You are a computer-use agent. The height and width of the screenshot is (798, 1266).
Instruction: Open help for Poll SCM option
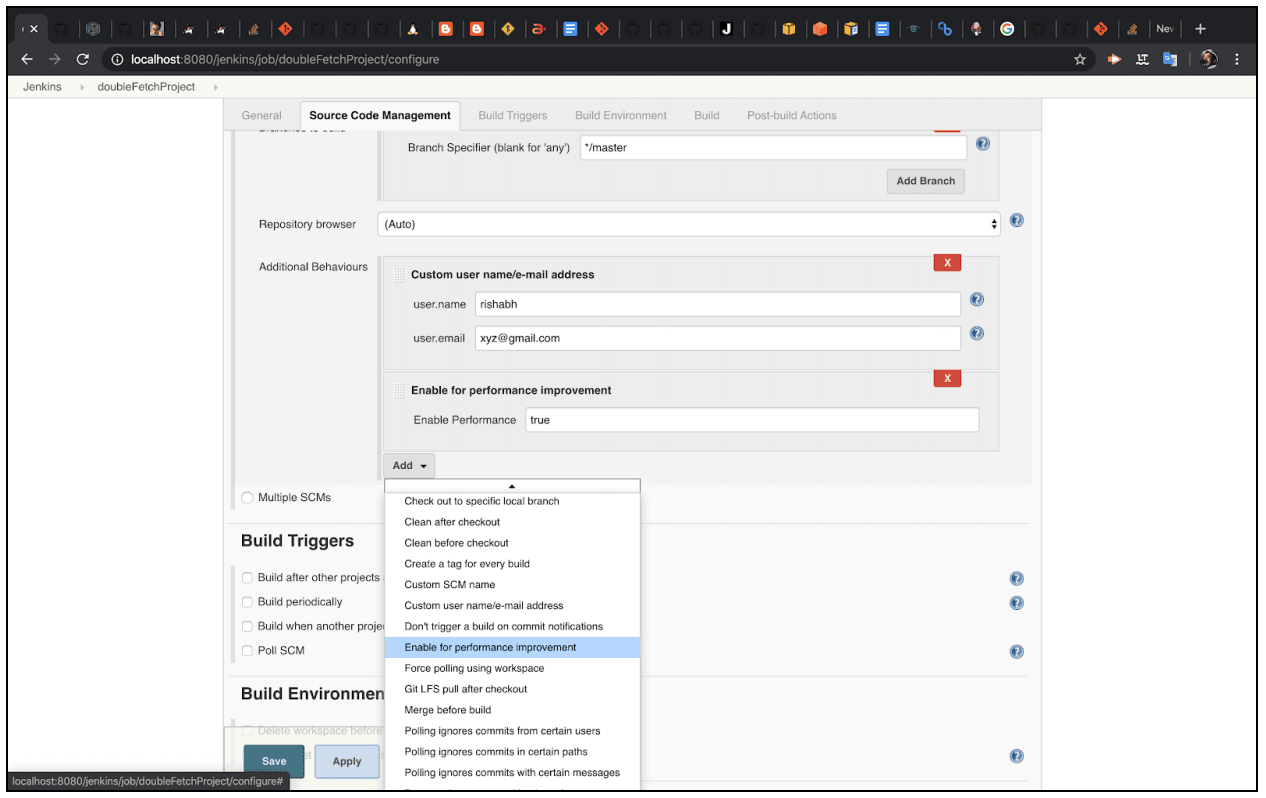pos(1016,651)
